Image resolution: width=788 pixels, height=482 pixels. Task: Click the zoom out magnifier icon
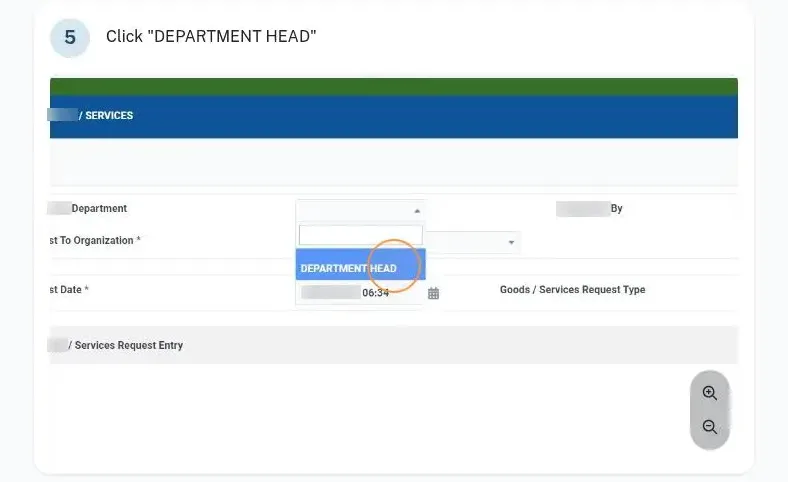pyautogui.click(x=710, y=427)
